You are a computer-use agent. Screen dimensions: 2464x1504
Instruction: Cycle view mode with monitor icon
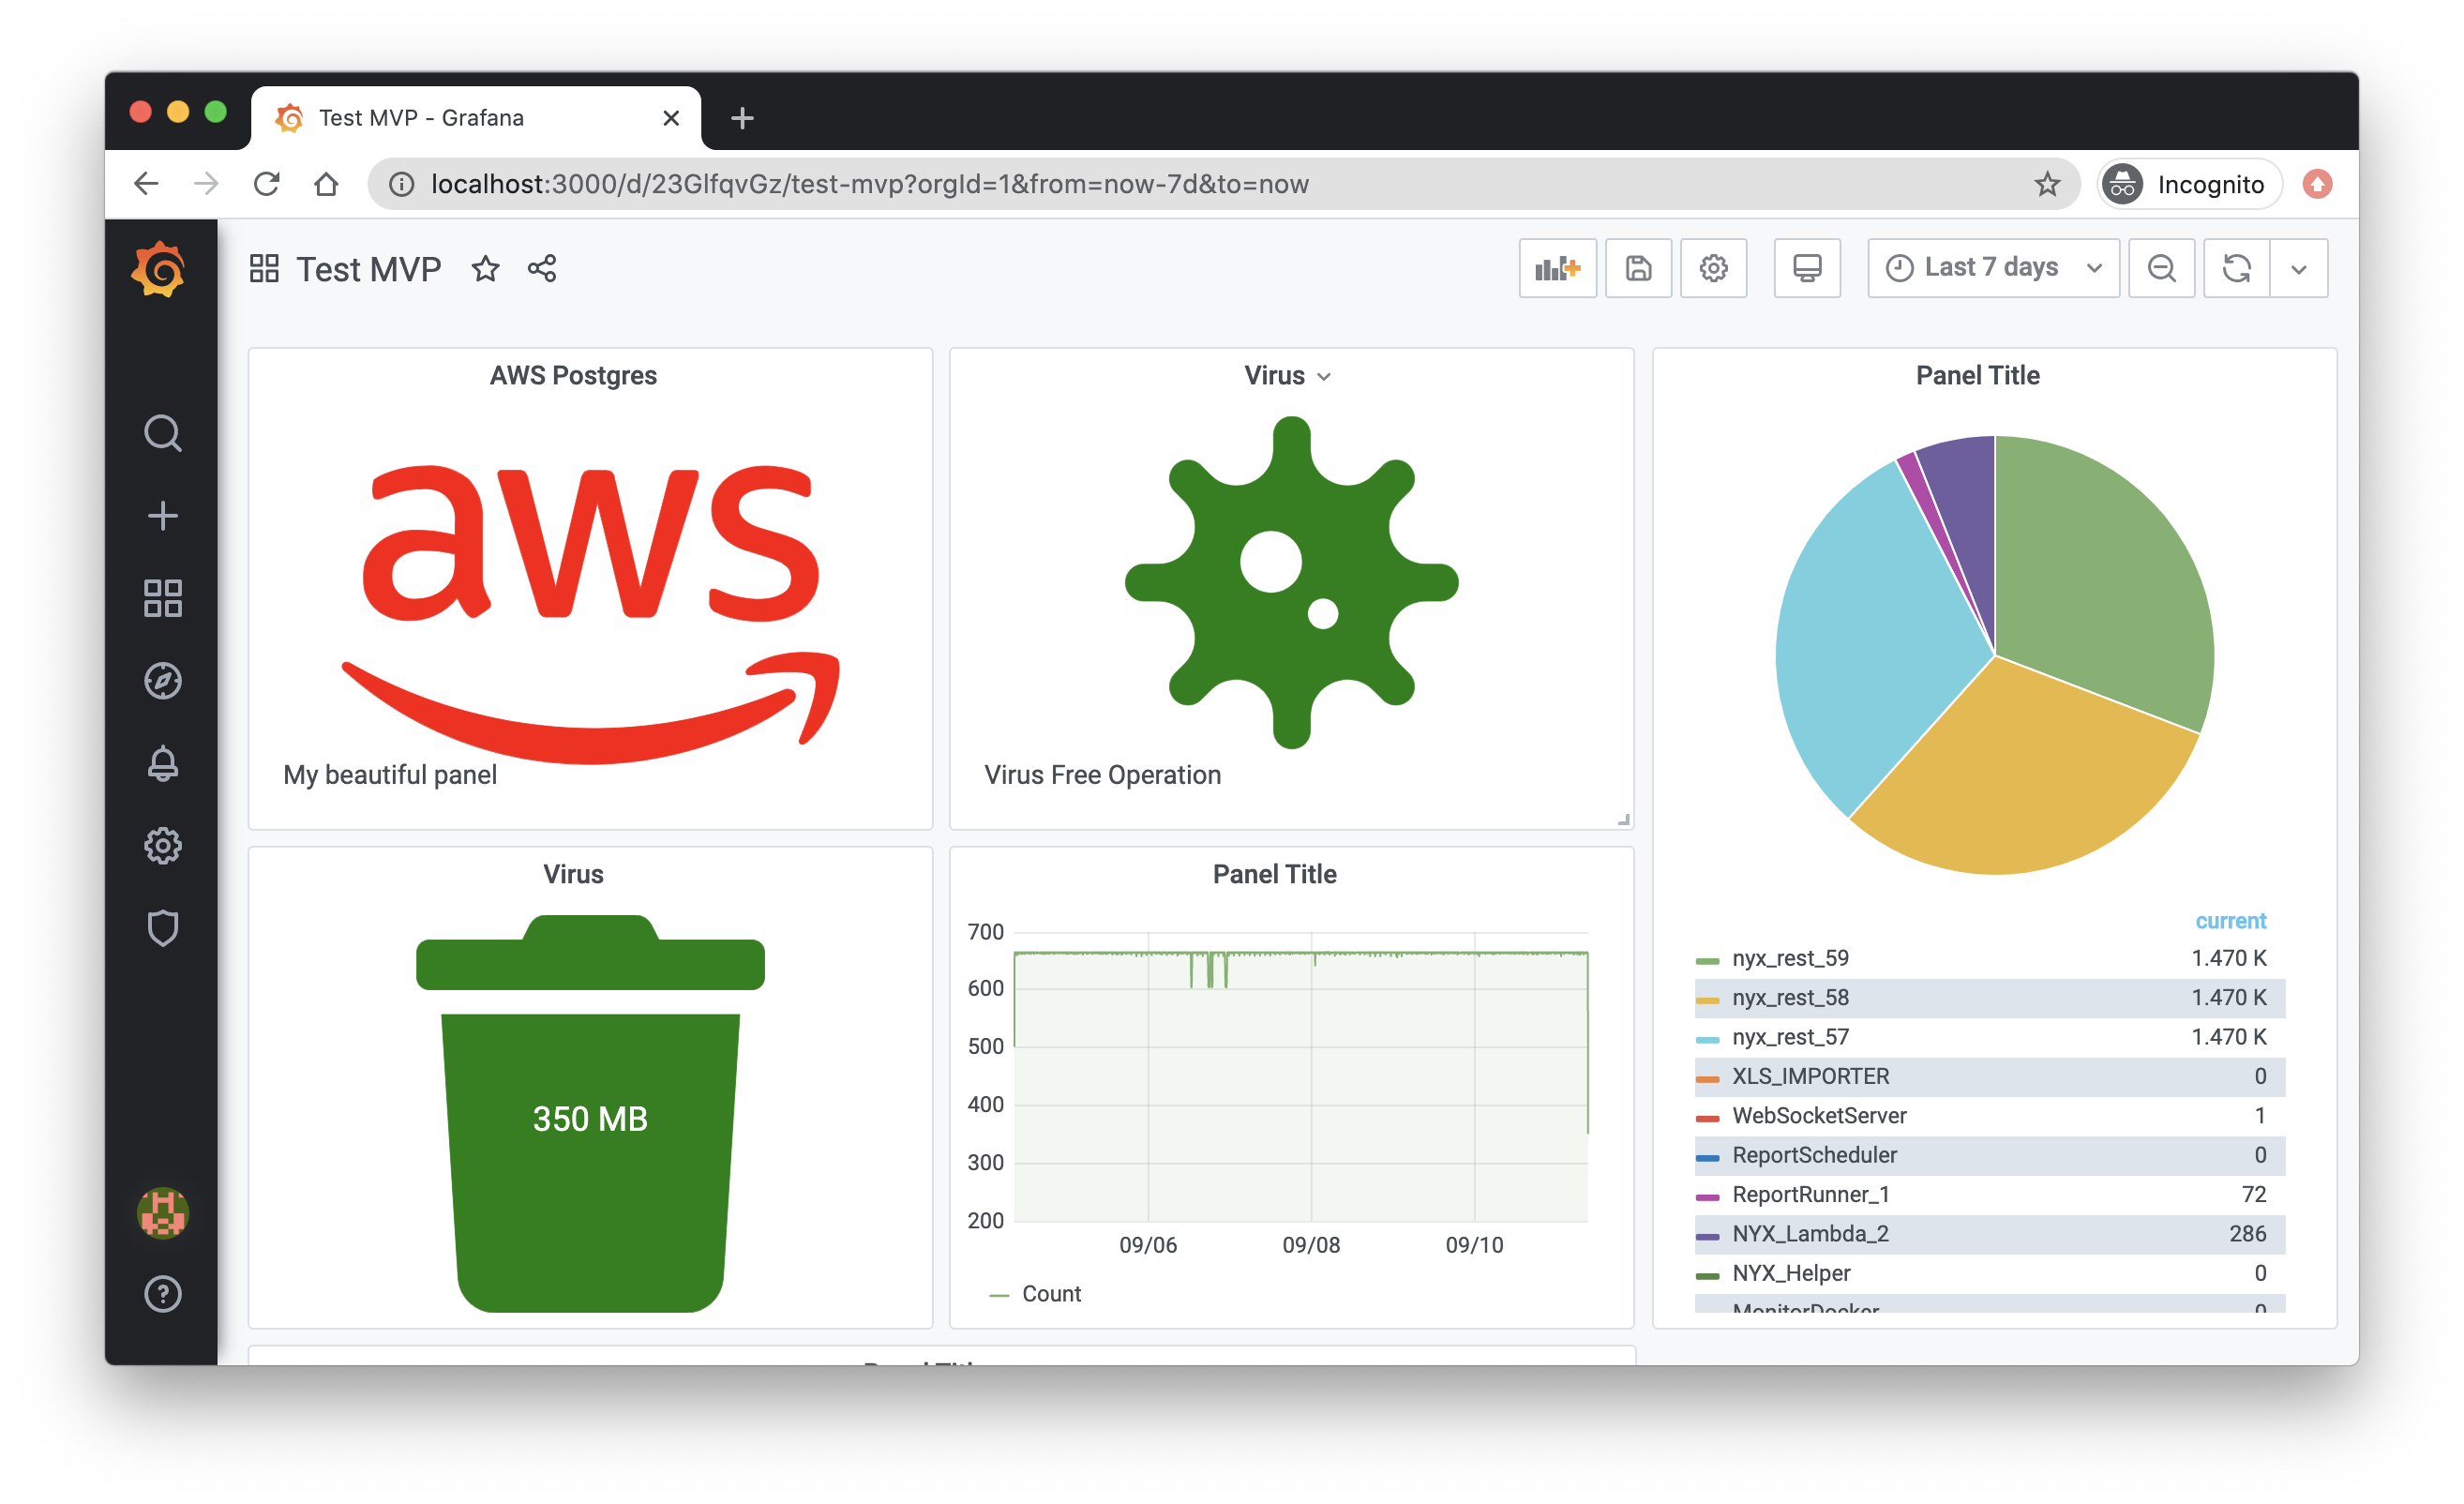(1806, 268)
